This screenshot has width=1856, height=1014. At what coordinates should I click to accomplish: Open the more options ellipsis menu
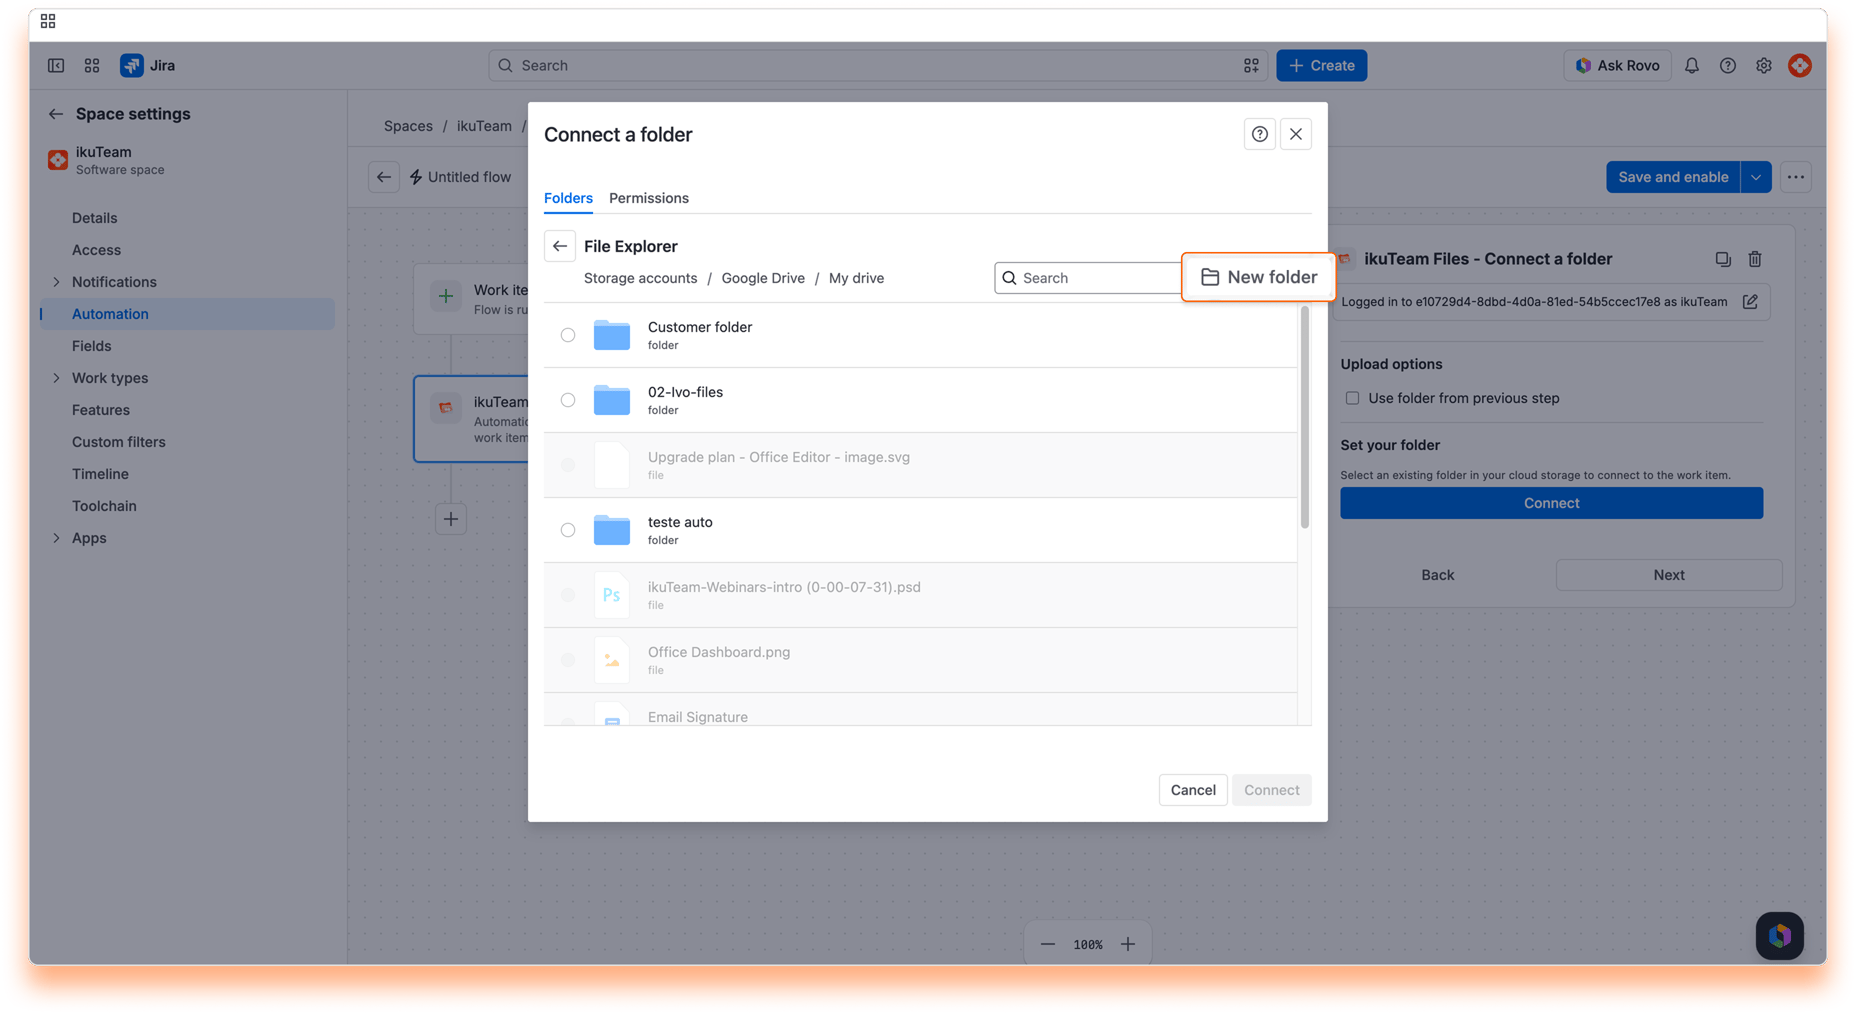tap(1796, 177)
